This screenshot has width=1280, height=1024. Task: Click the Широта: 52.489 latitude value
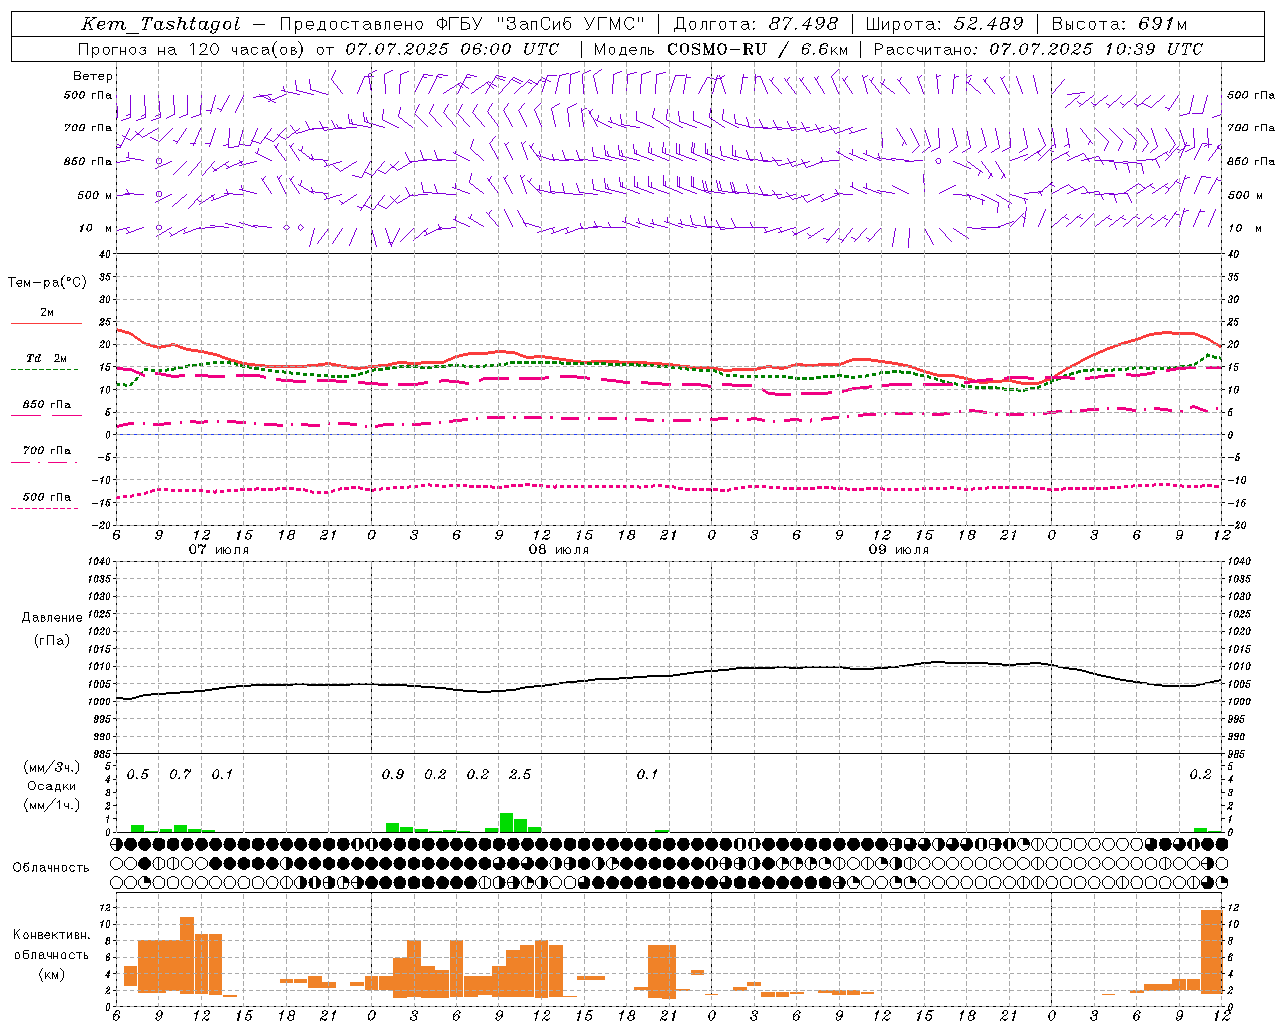point(945,24)
